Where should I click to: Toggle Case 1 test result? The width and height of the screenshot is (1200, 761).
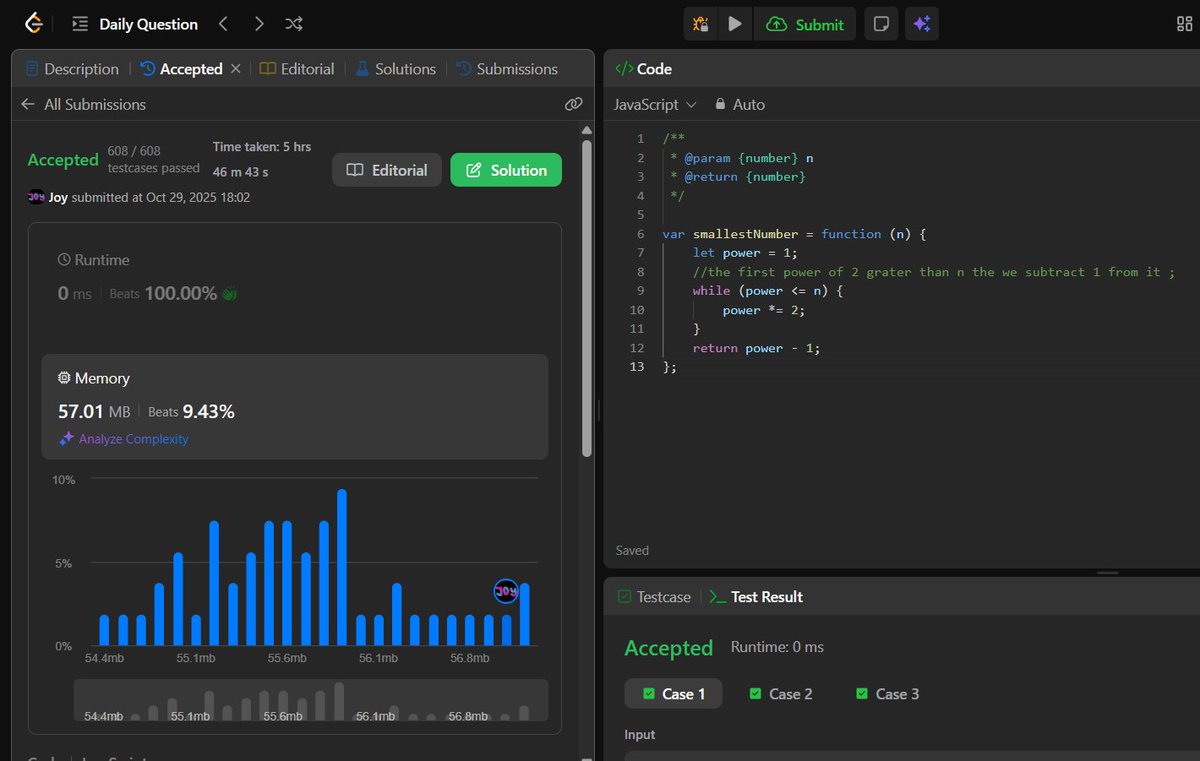click(x=673, y=693)
